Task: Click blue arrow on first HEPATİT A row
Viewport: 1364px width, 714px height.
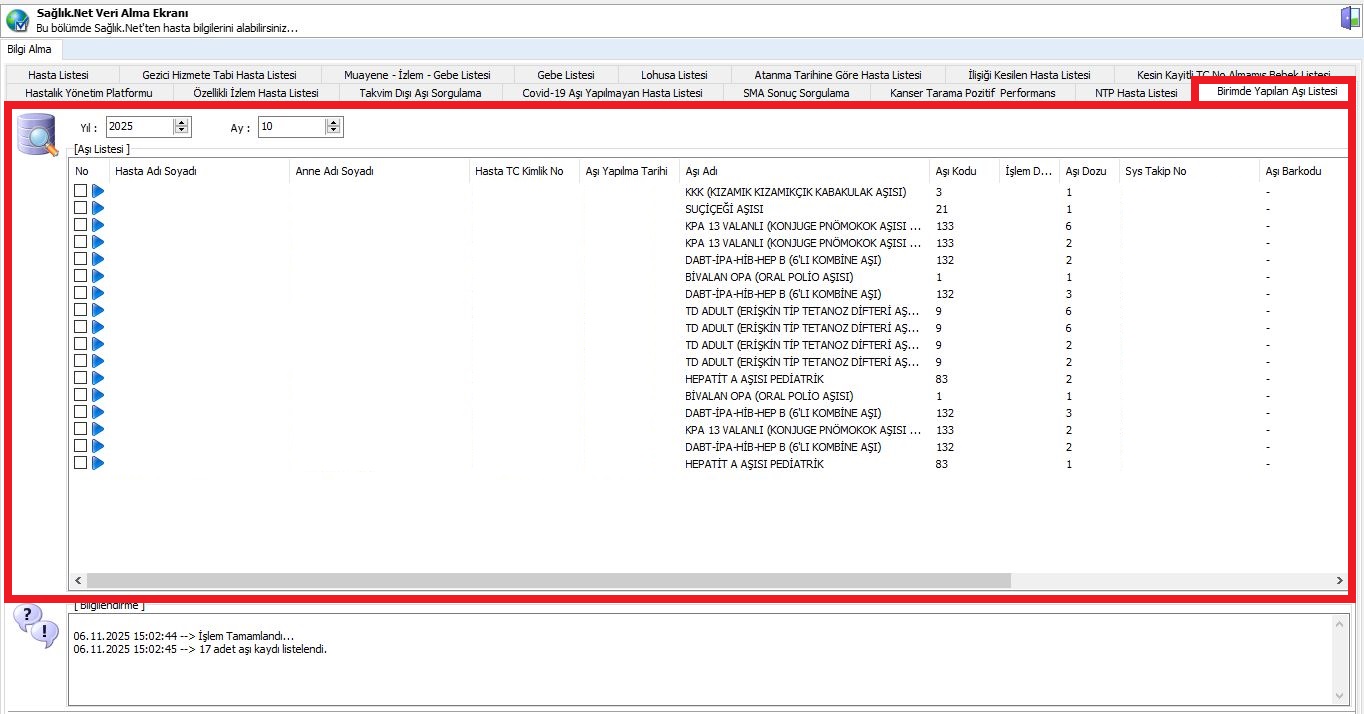Action: (98, 378)
